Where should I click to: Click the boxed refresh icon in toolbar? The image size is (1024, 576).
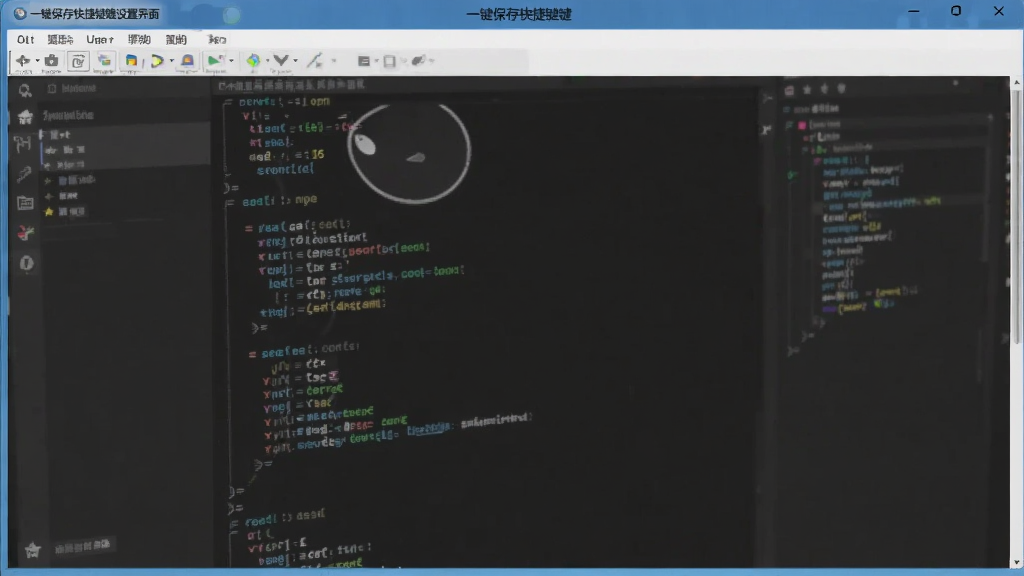point(78,61)
